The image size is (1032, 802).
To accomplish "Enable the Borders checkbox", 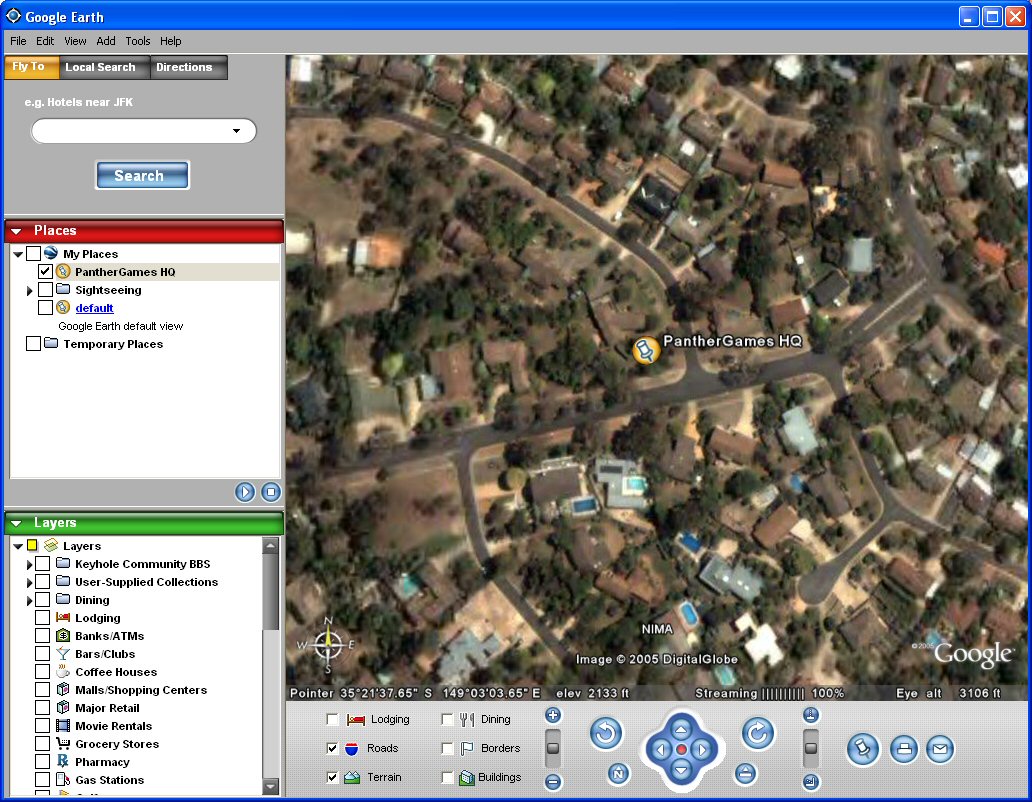I will pyautogui.click(x=447, y=748).
